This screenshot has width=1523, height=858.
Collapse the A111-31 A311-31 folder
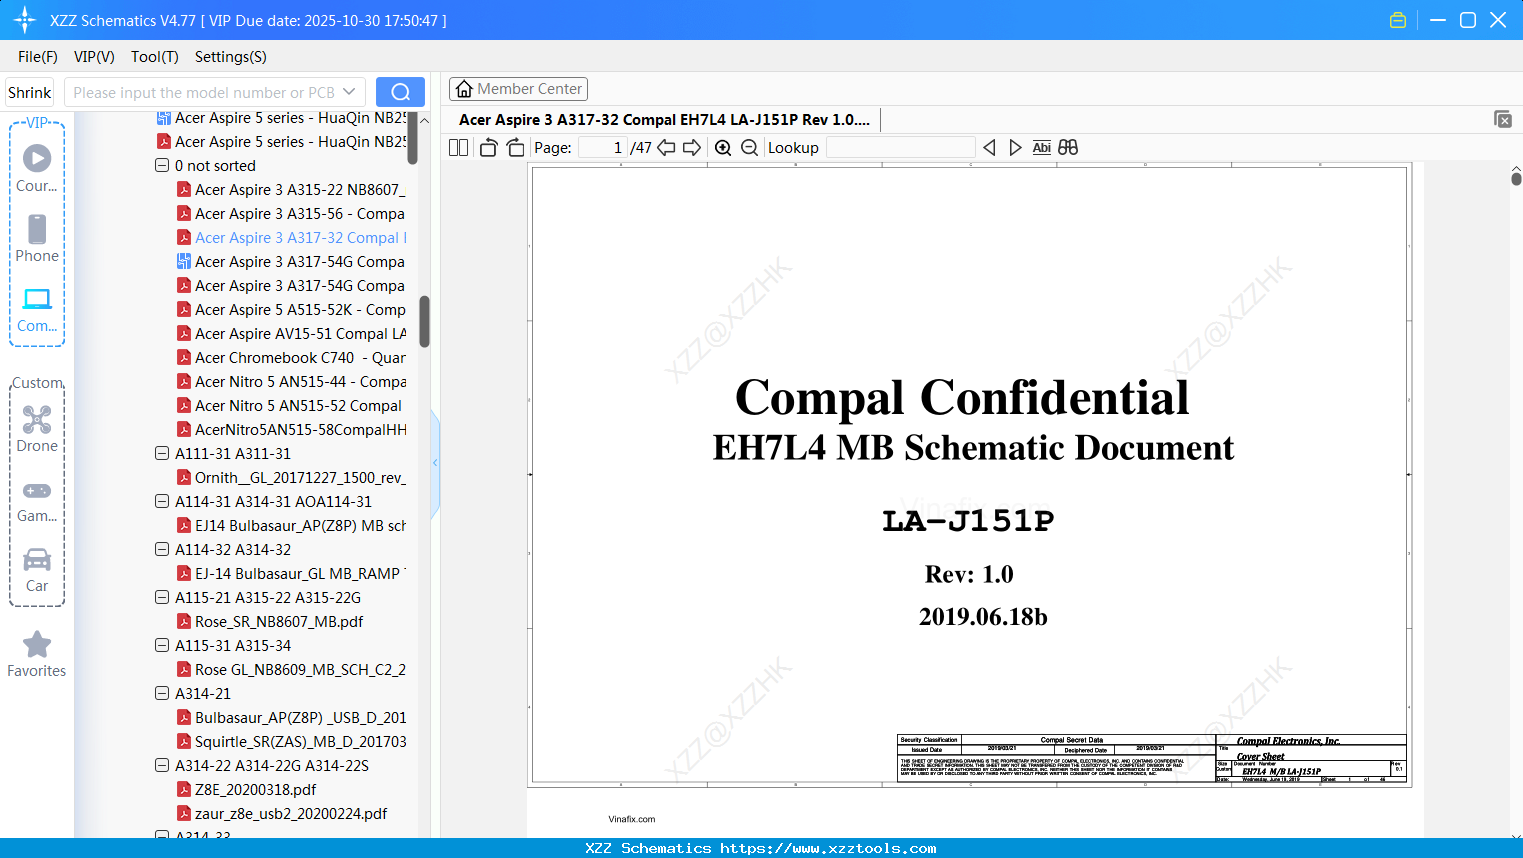click(162, 453)
